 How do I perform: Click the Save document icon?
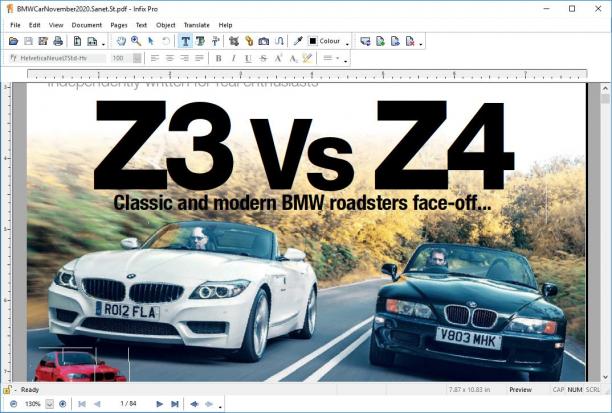click(28, 41)
